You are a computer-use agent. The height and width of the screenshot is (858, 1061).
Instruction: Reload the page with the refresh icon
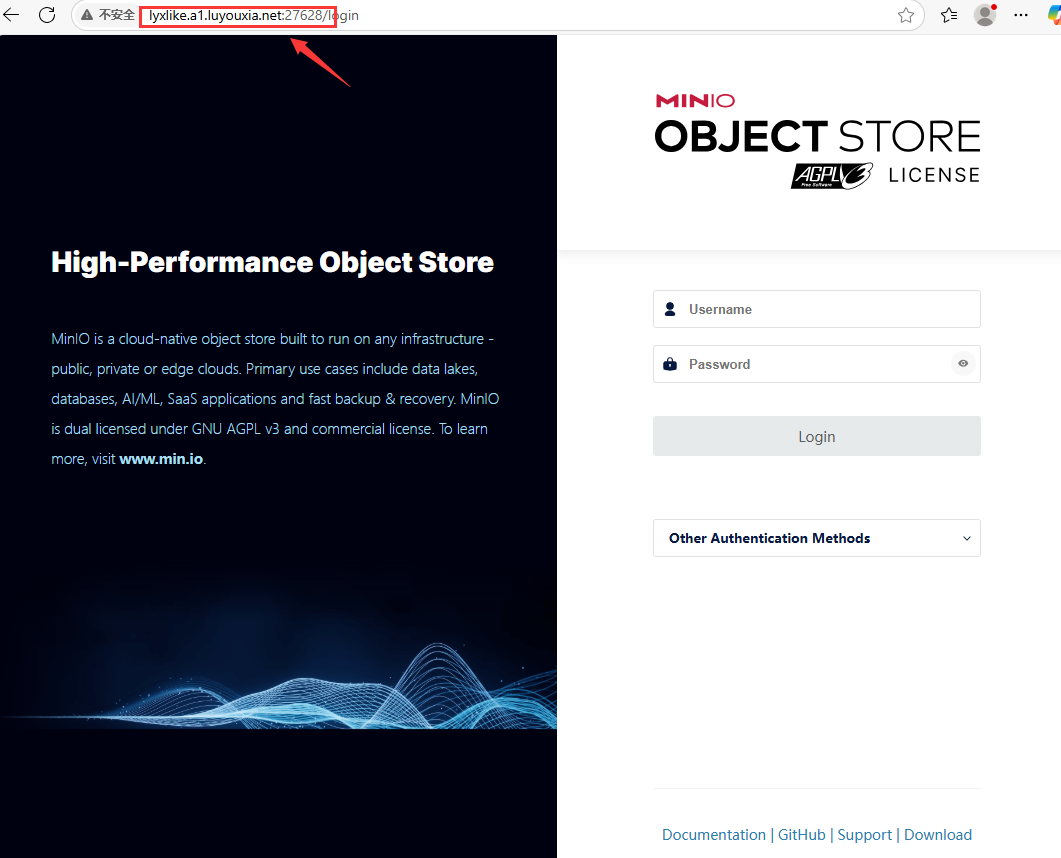[47, 15]
